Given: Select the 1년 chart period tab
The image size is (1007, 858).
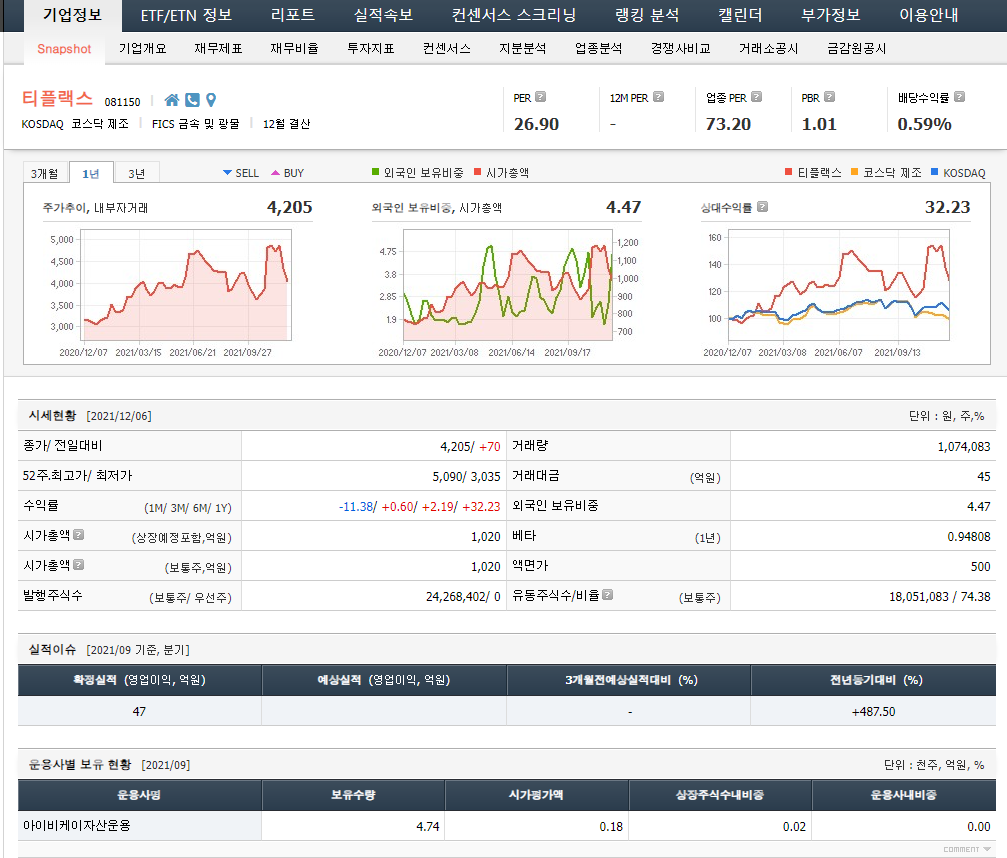Looking at the screenshot, I should 91,173.
